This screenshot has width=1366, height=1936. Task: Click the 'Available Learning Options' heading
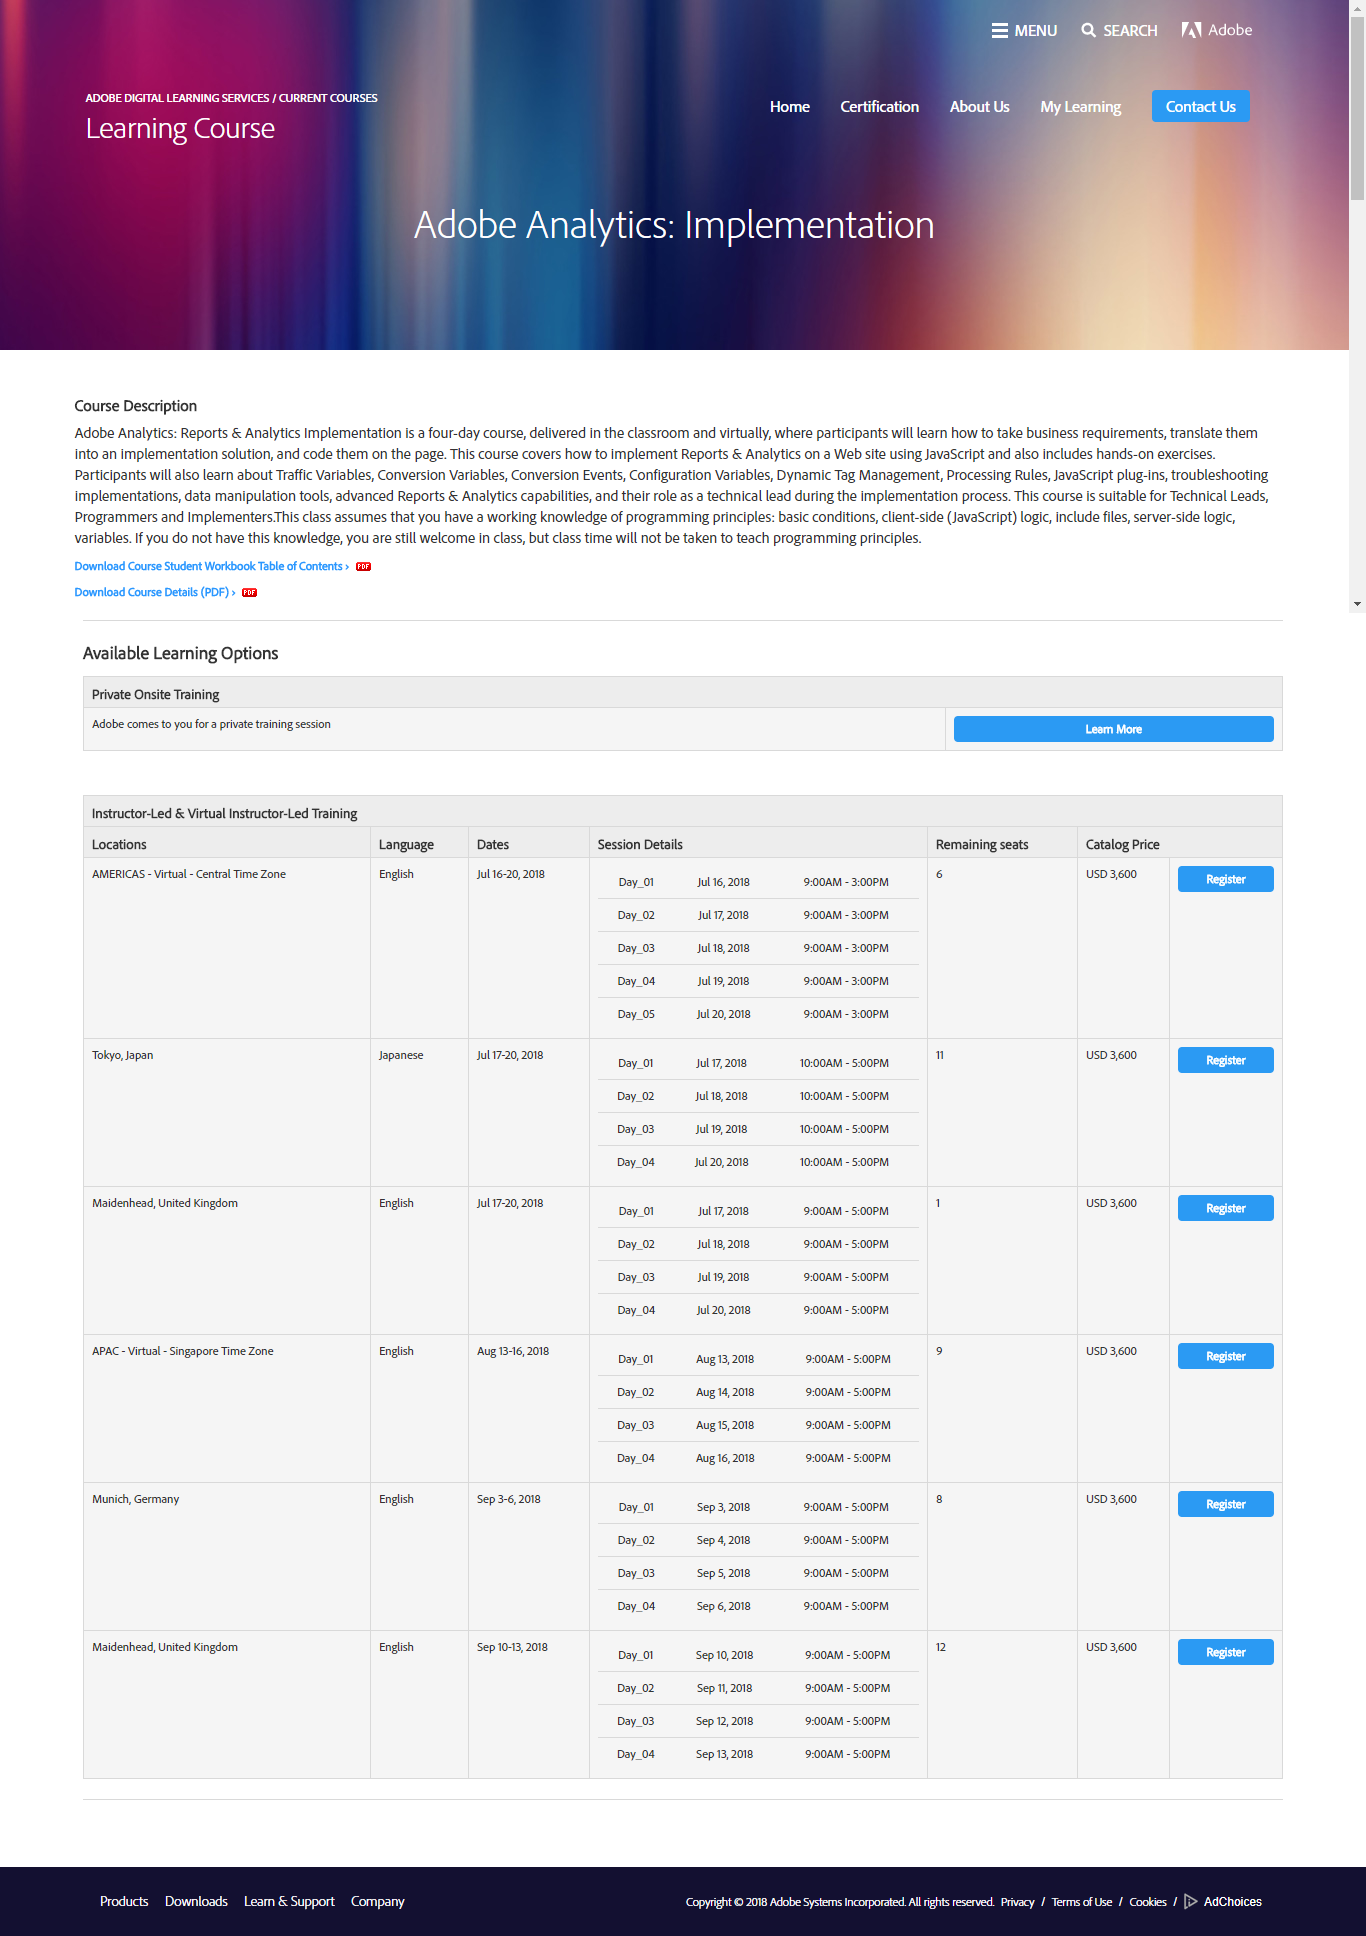180,653
